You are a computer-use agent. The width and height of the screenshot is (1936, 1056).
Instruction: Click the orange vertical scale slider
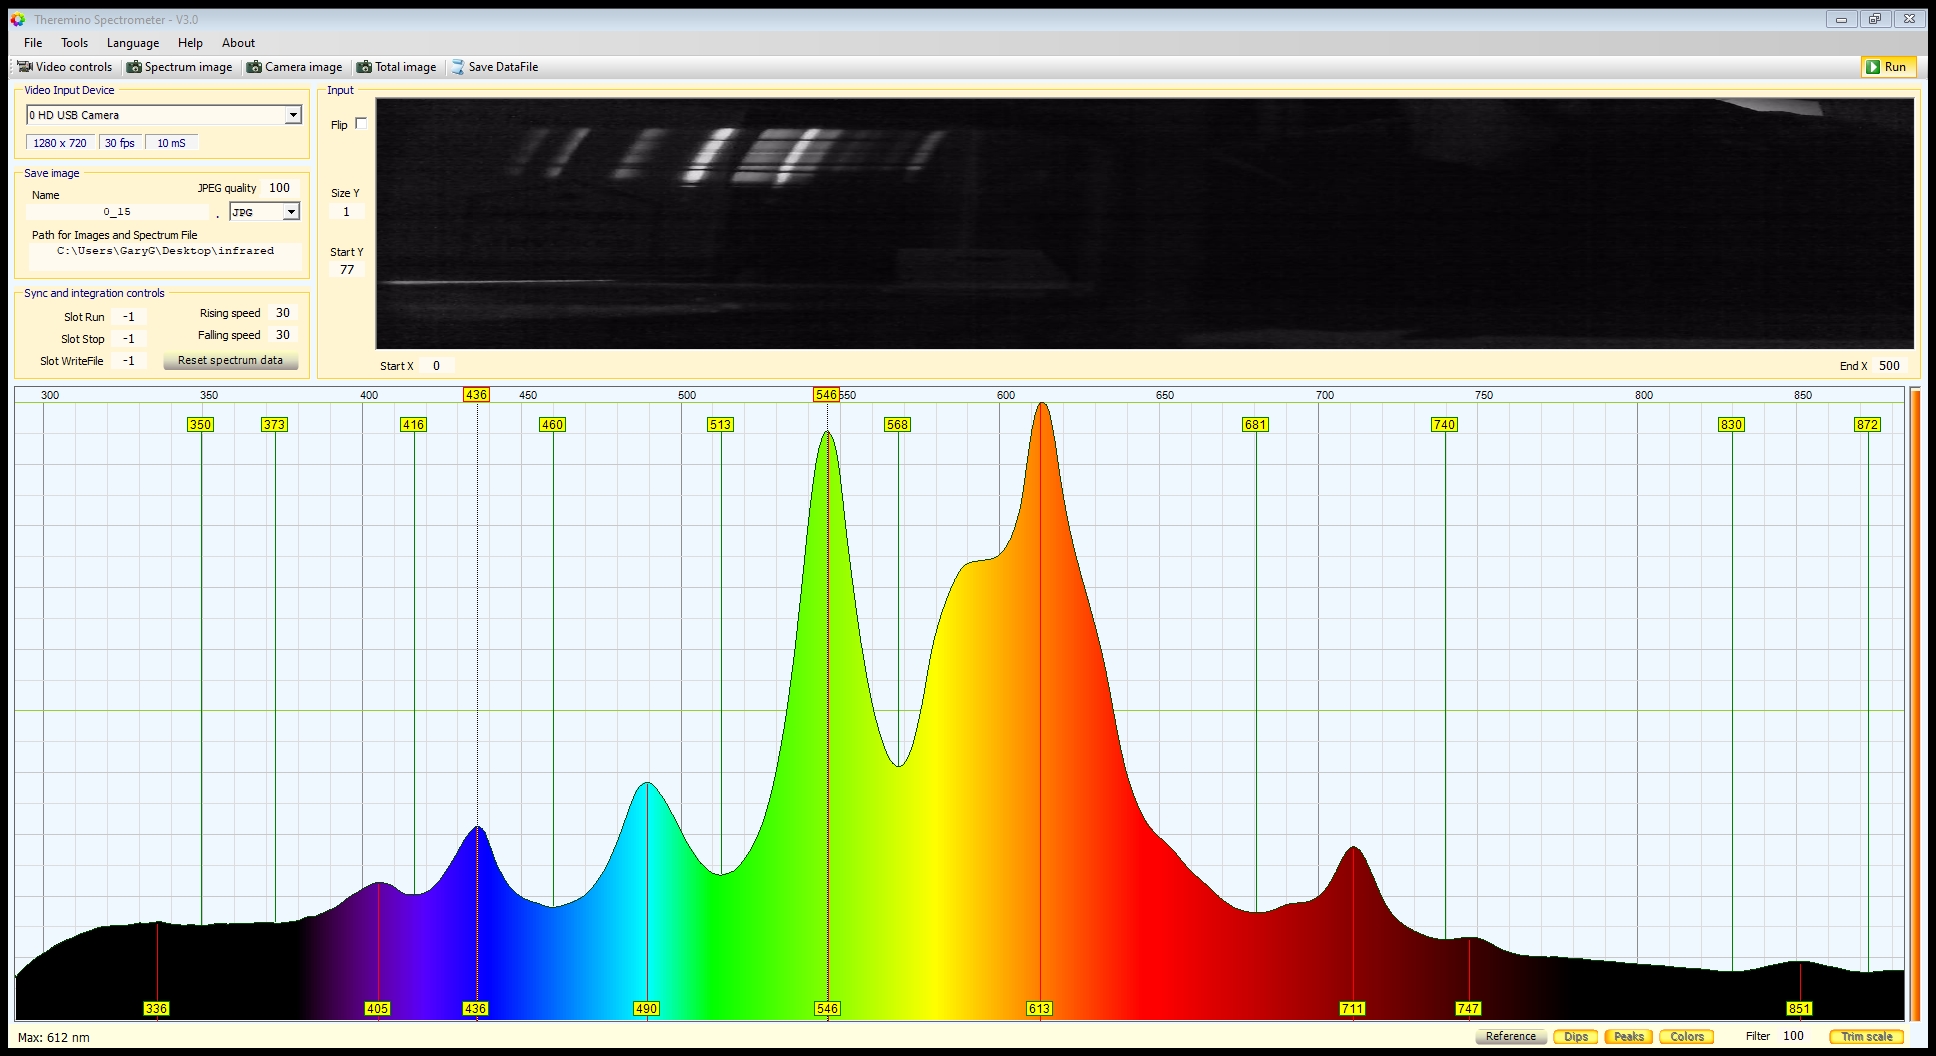1915,700
